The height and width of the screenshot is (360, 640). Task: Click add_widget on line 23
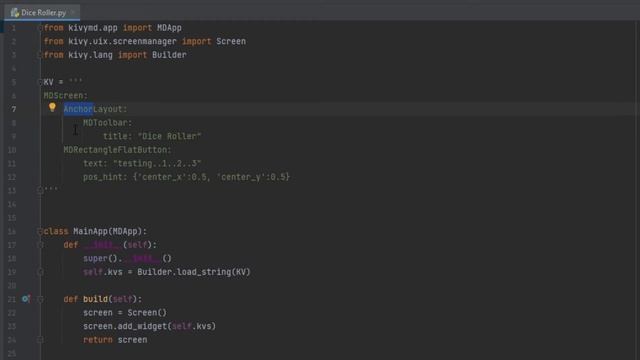[x=142, y=326]
